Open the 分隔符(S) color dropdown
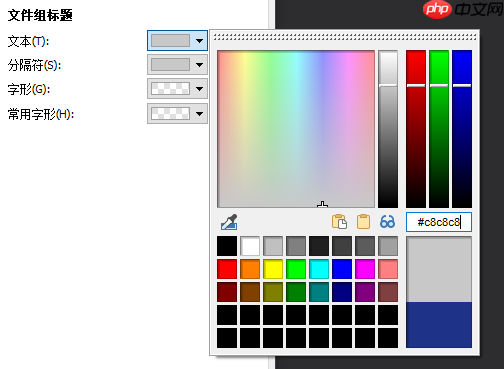 [x=177, y=65]
